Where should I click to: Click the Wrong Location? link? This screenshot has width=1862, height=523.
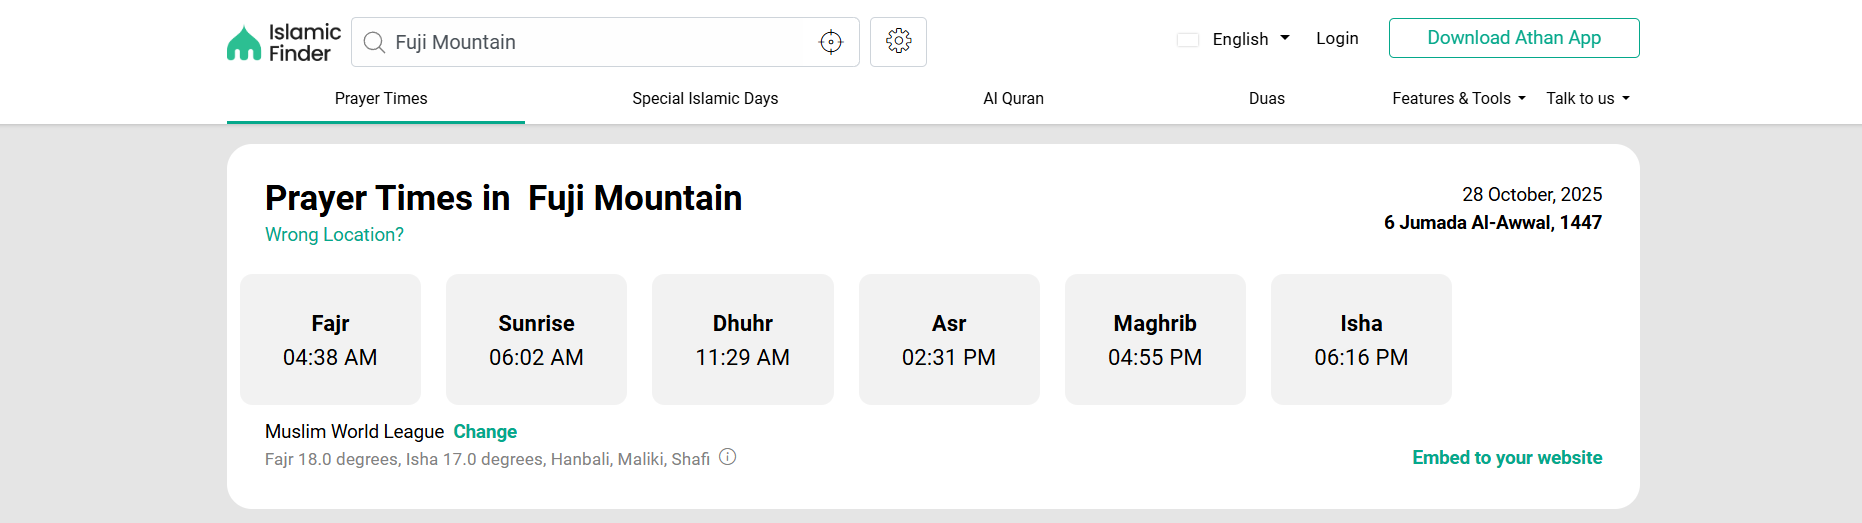click(x=334, y=235)
